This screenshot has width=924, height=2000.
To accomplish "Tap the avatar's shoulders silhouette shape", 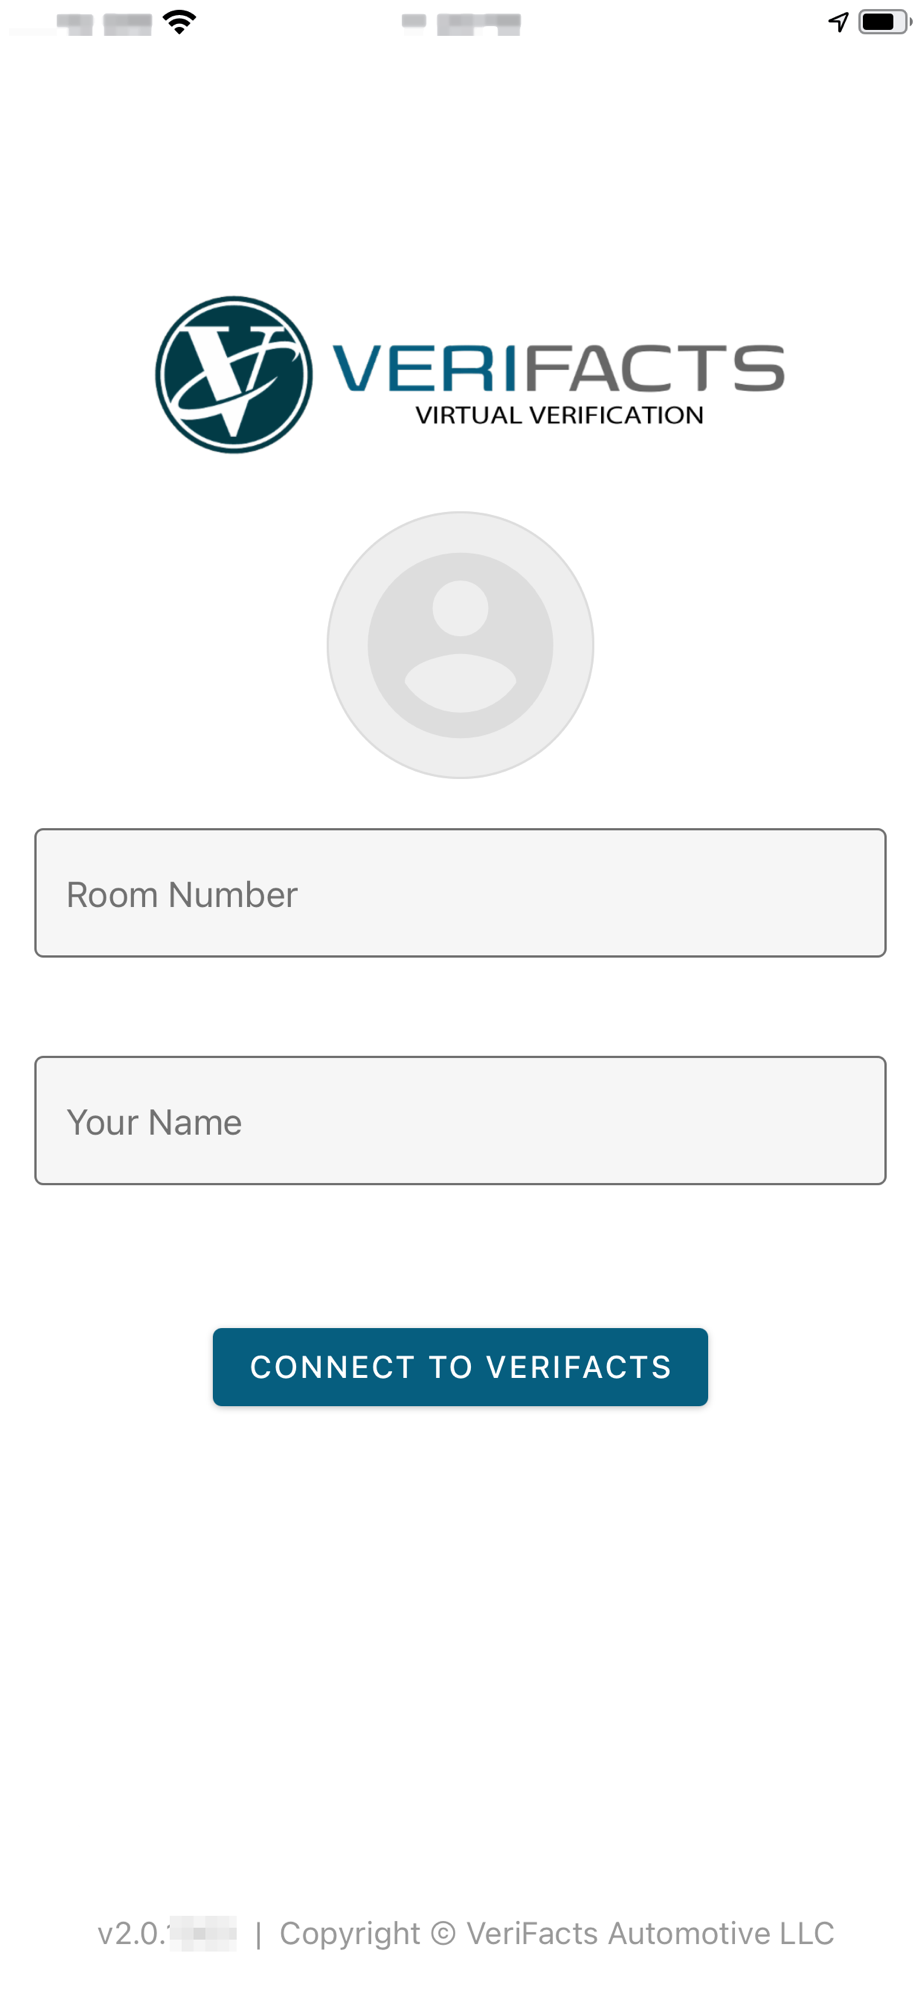I will click(460, 683).
